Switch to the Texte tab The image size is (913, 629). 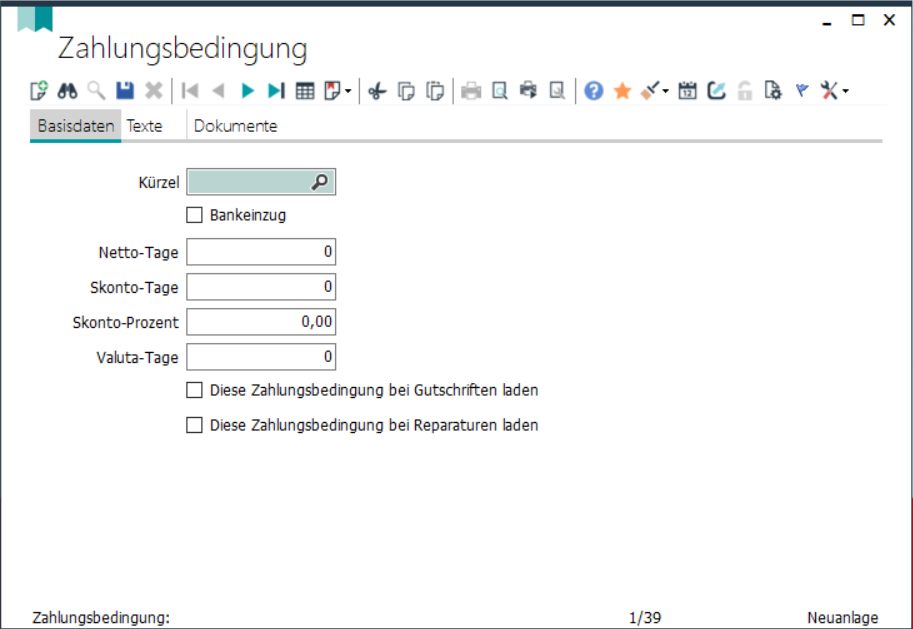point(144,126)
